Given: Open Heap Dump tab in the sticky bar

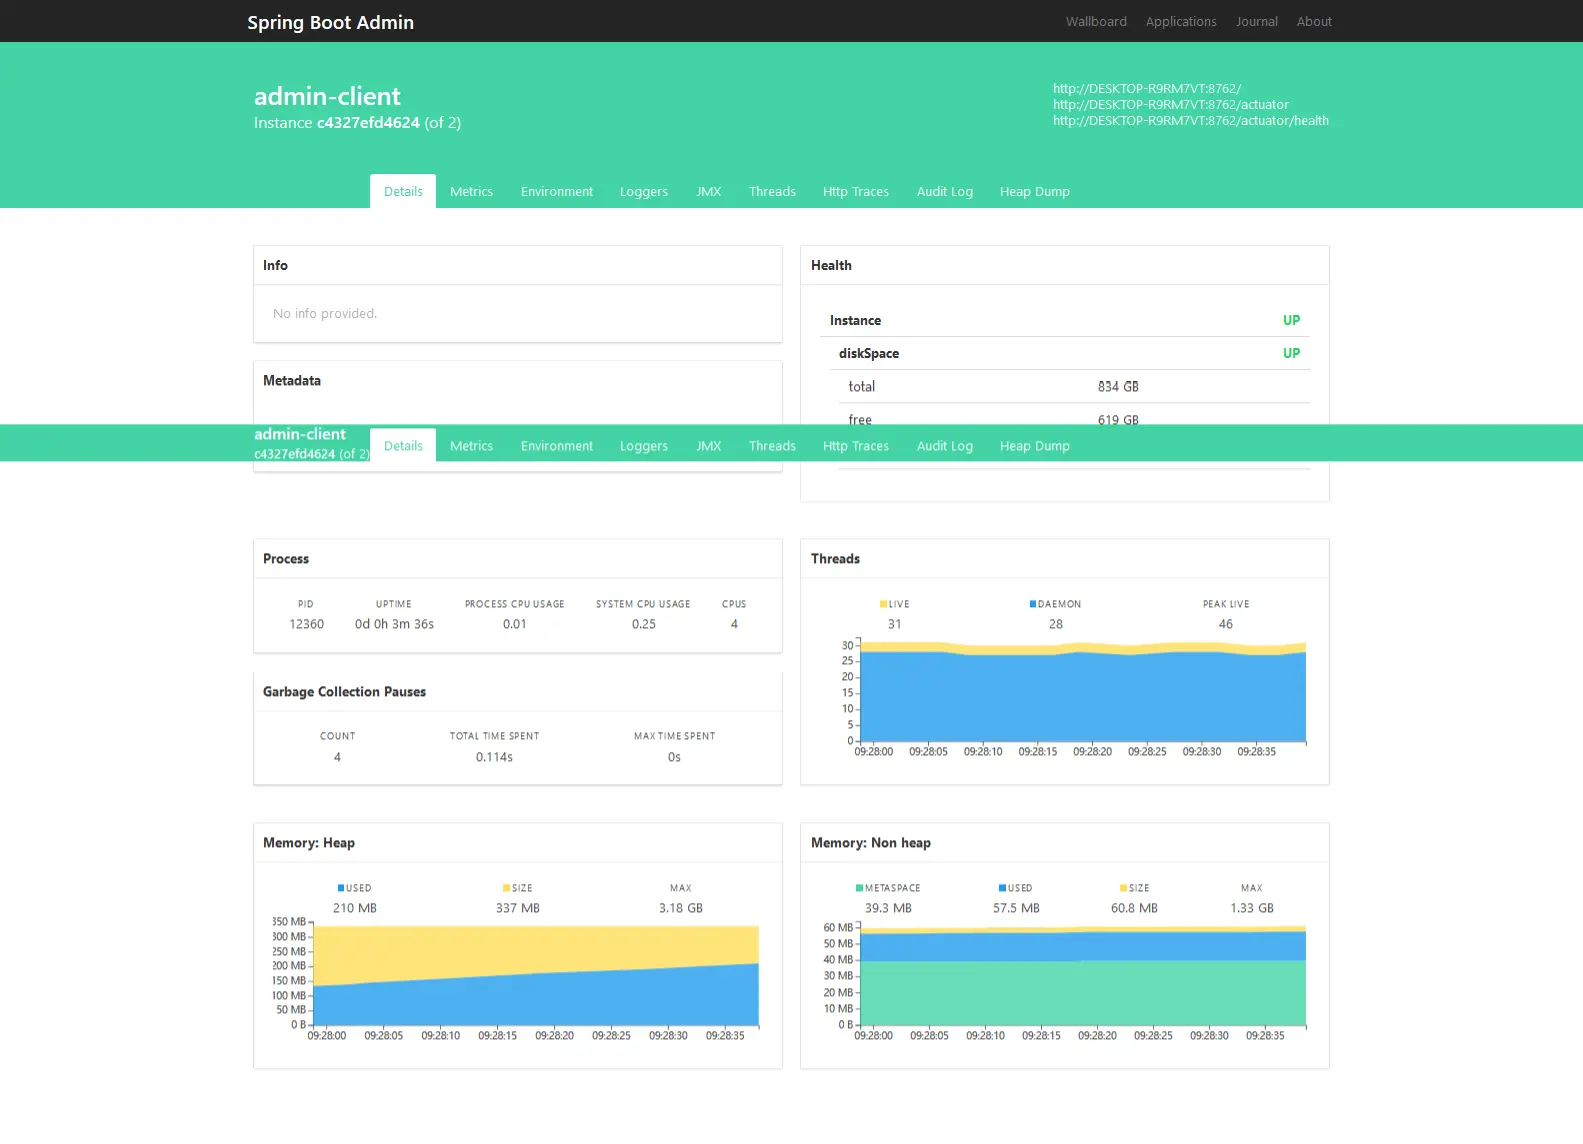Looking at the screenshot, I should tap(1035, 445).
